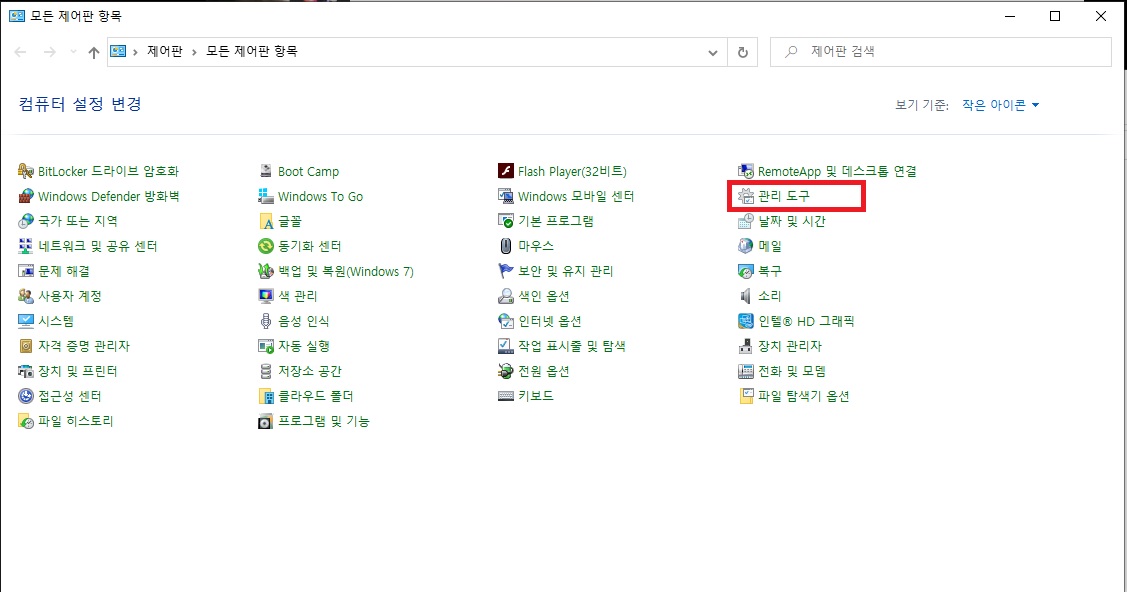Click the Back navigation arrow
Screen dimensions: 1127x592
tap(20, 52)
